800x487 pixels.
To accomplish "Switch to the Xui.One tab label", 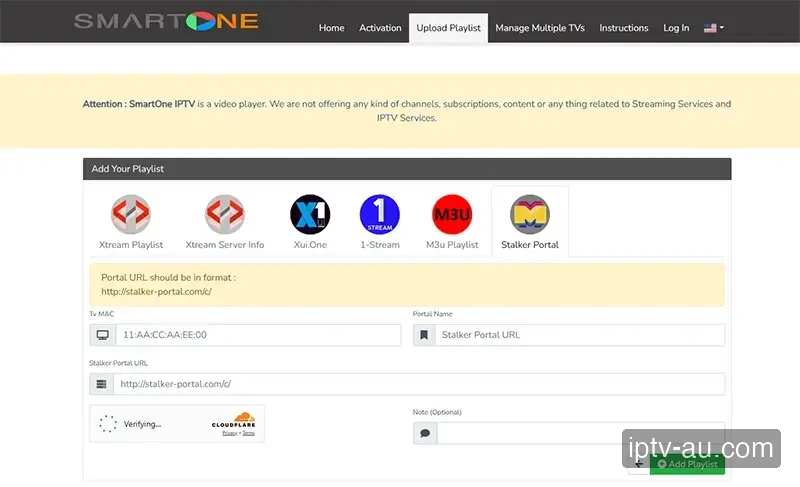I will pos(310,245).
